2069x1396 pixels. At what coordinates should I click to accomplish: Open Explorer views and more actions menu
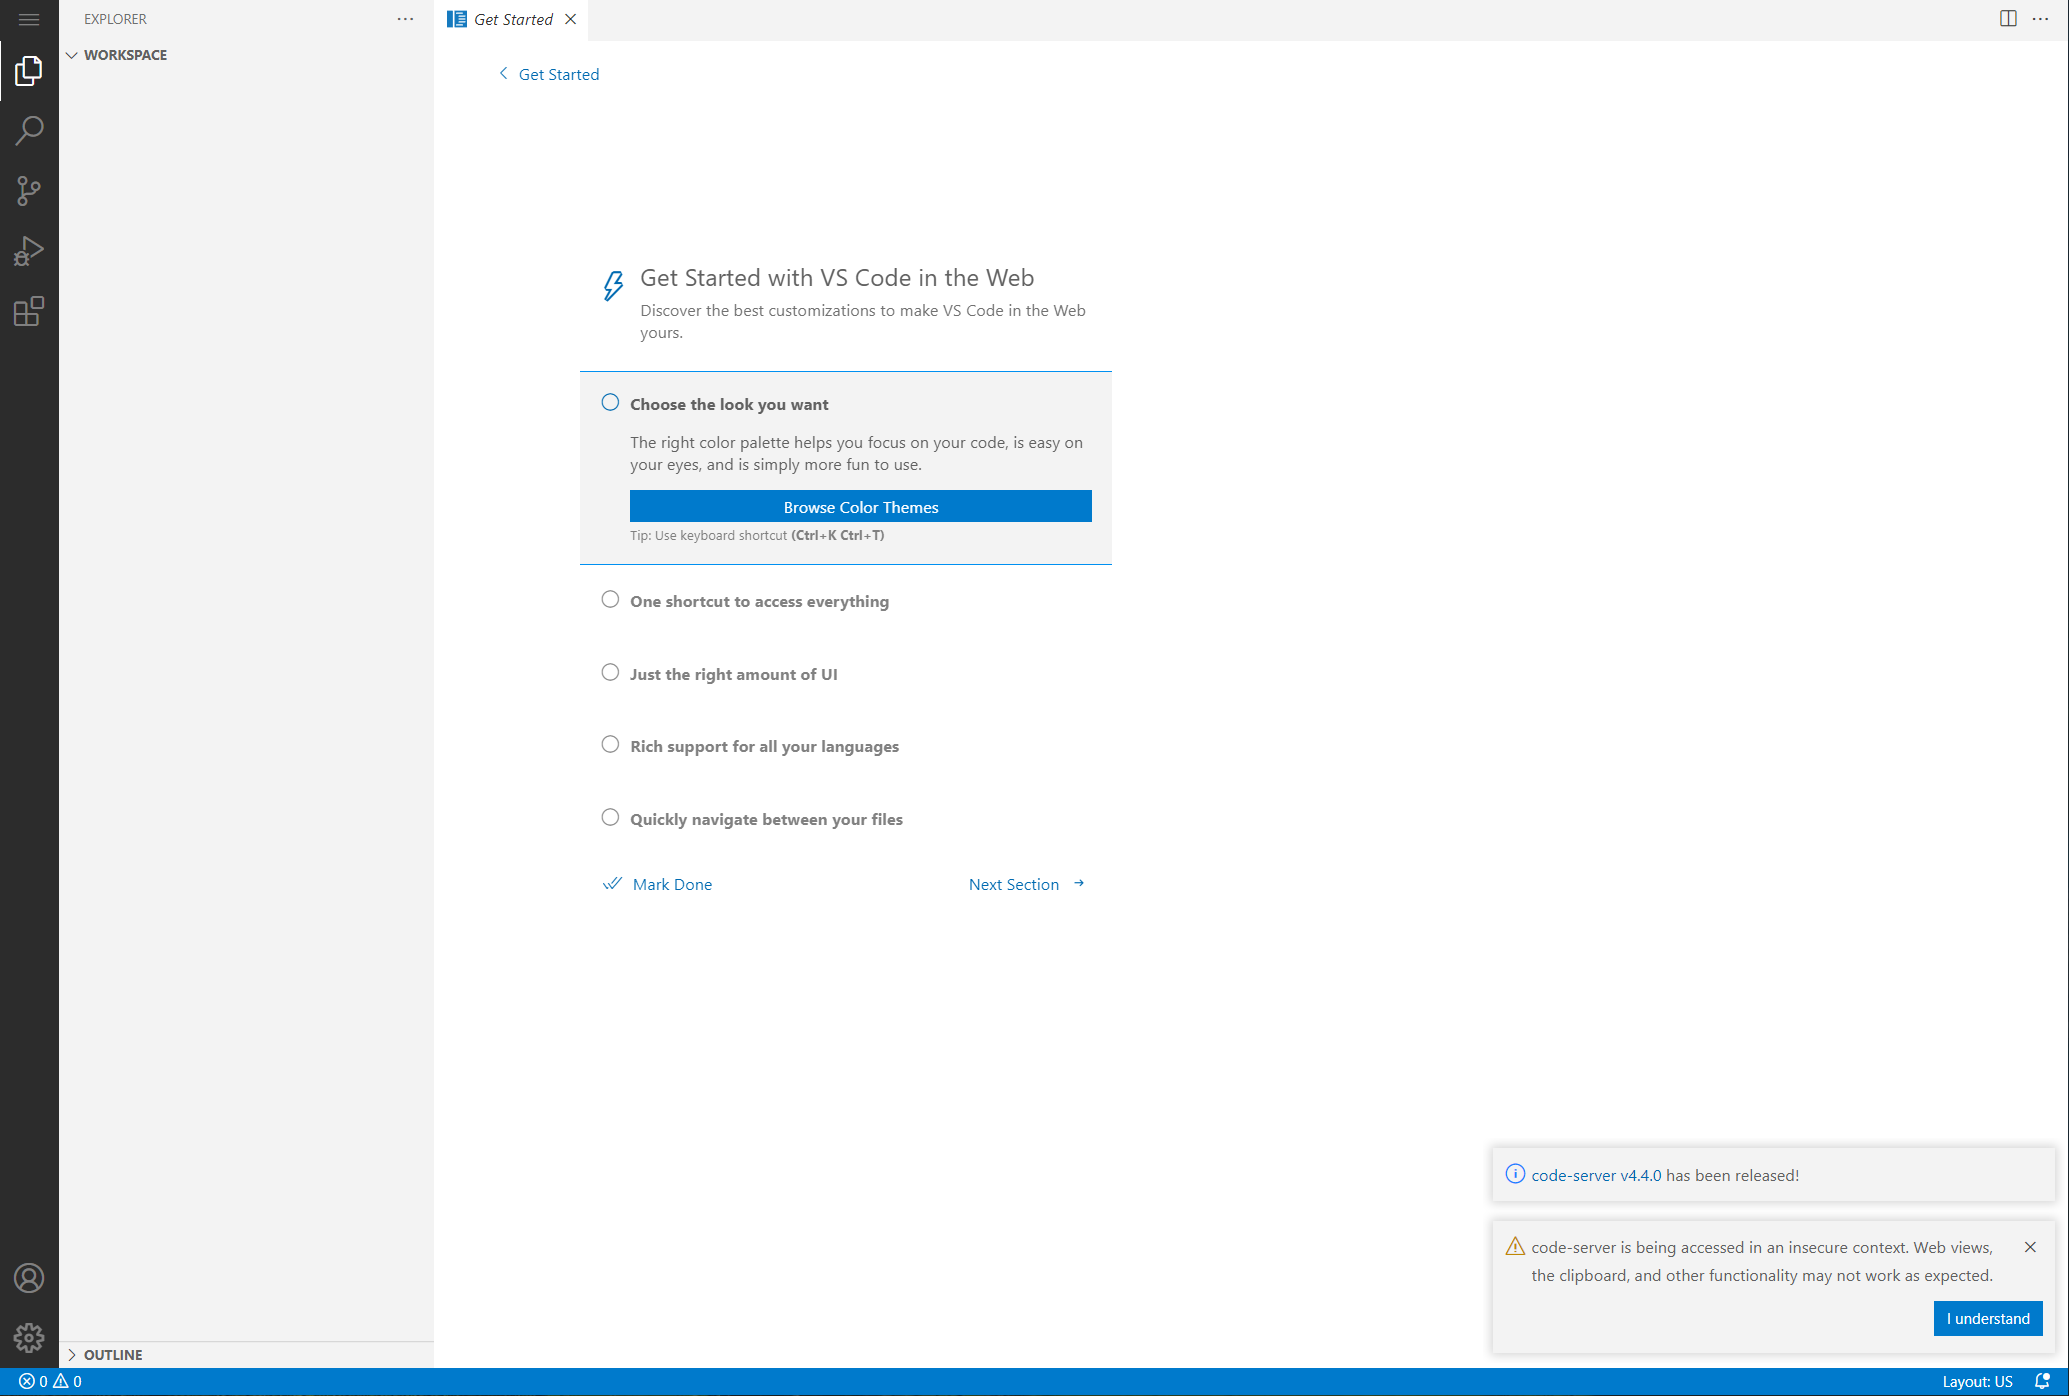[x=405, y=19]
